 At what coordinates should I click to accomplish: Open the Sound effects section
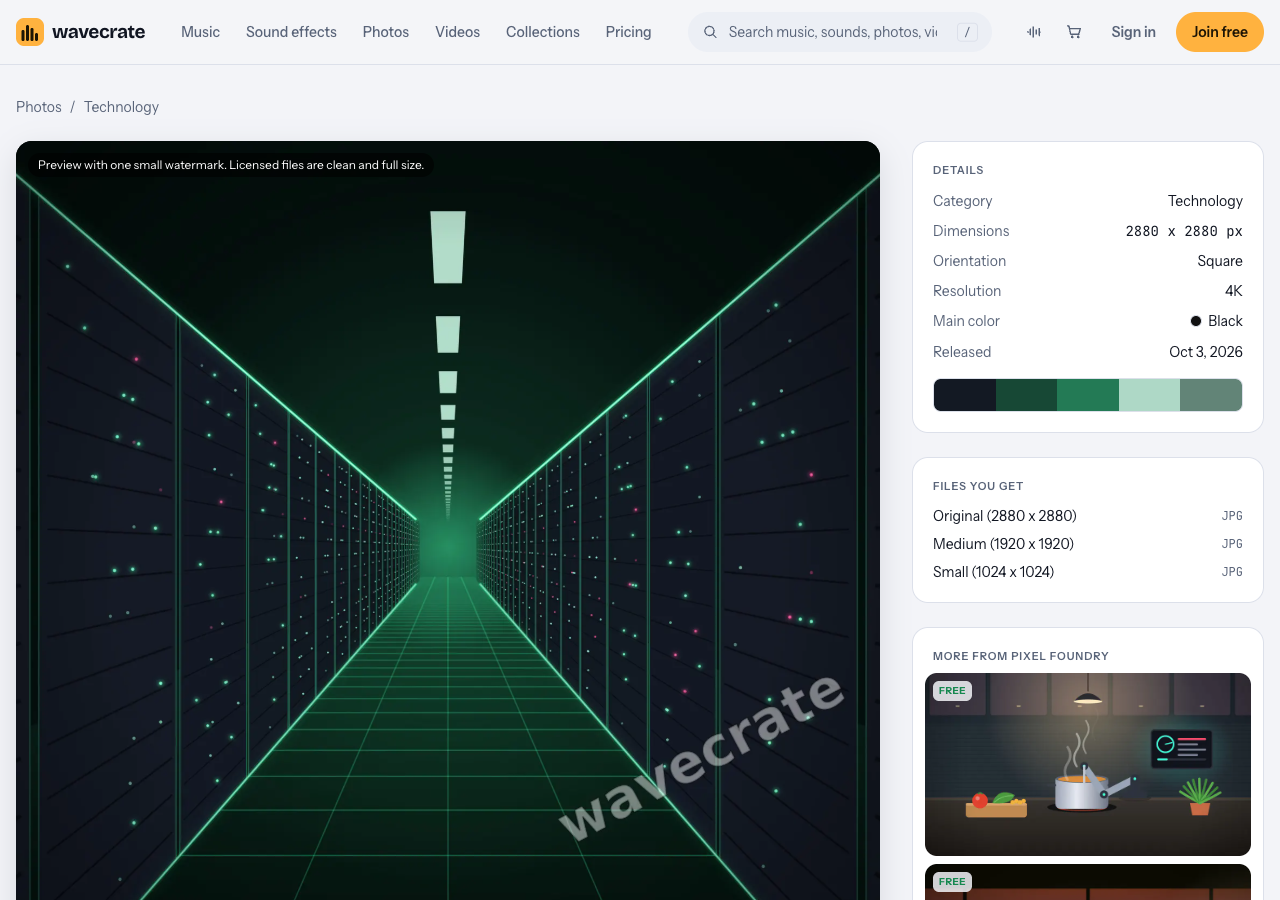tap(291, 32)
